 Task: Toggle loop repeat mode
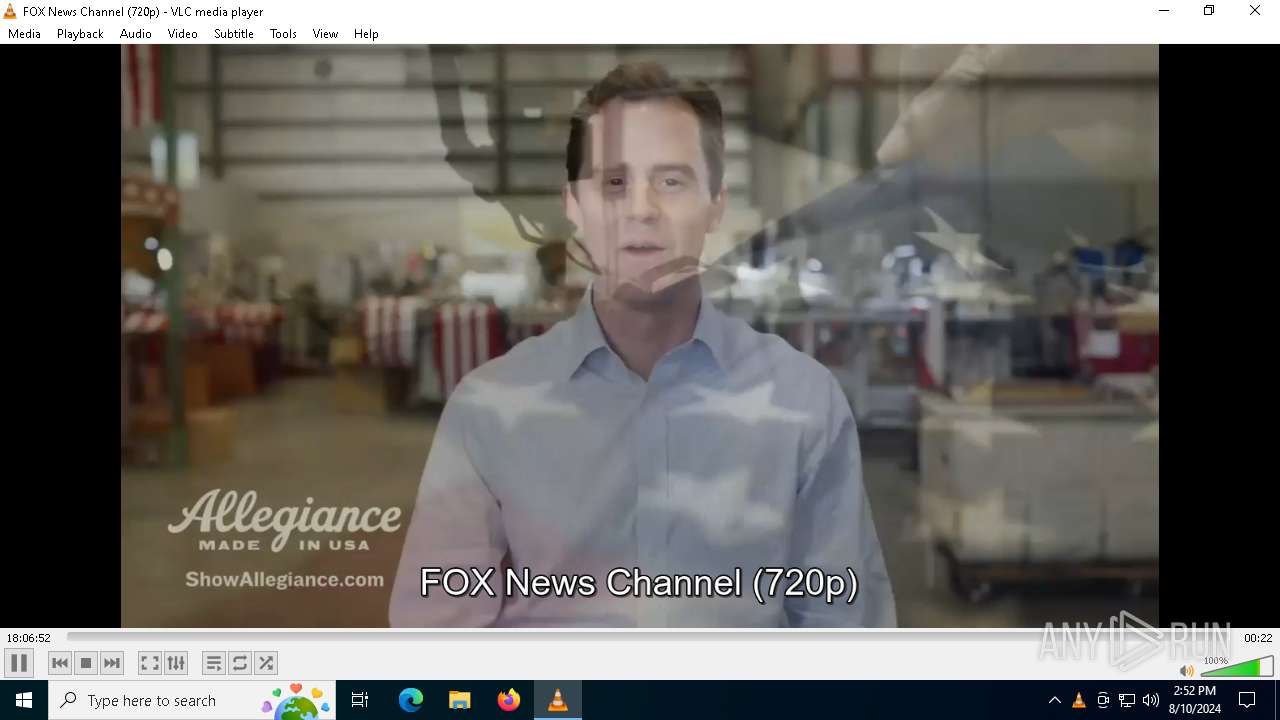(240, 663)
